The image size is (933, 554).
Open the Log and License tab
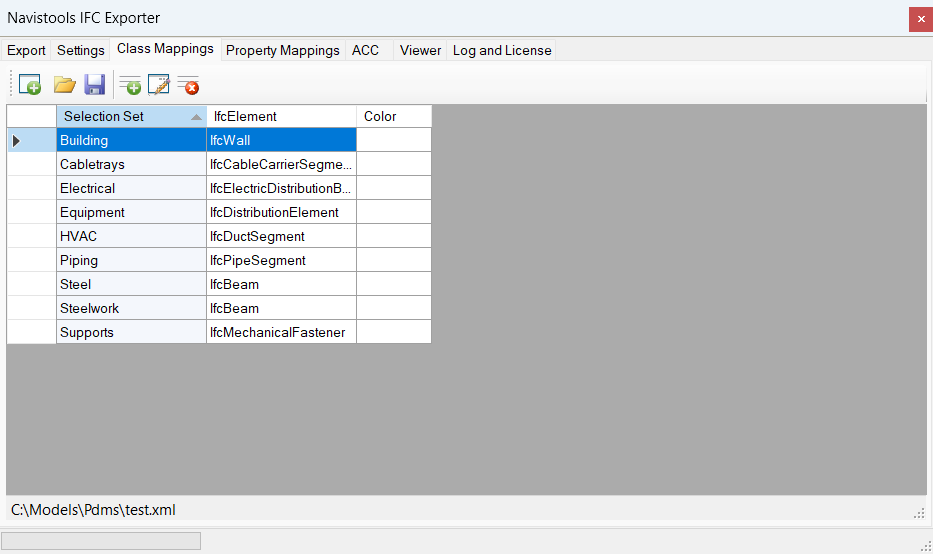502,50
